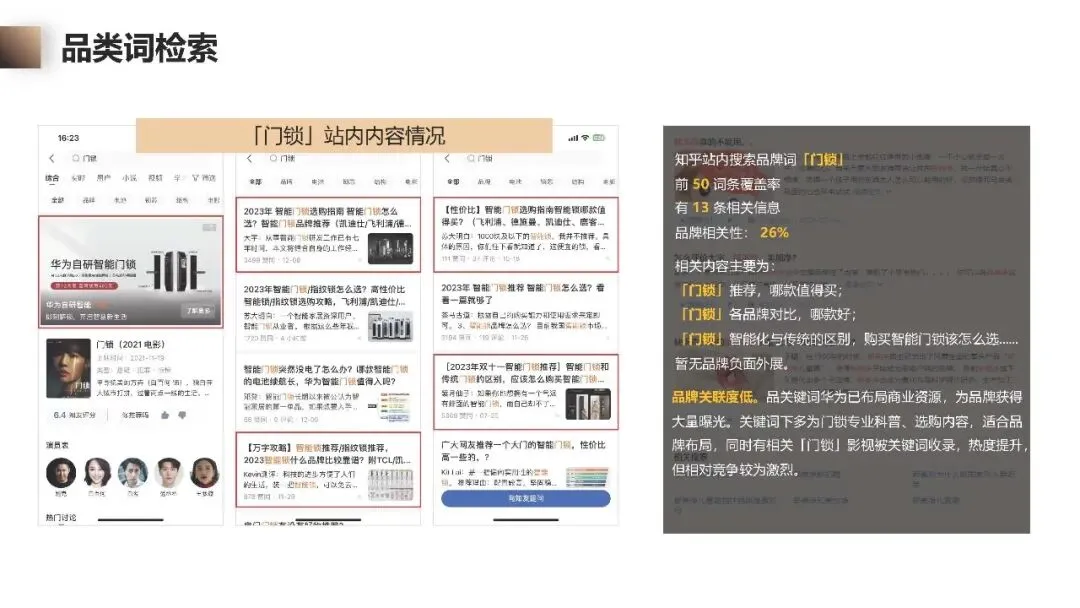Expand the 演员表 cast section
This screenshot has height=608, width=1080.
[x=58, y=443]
